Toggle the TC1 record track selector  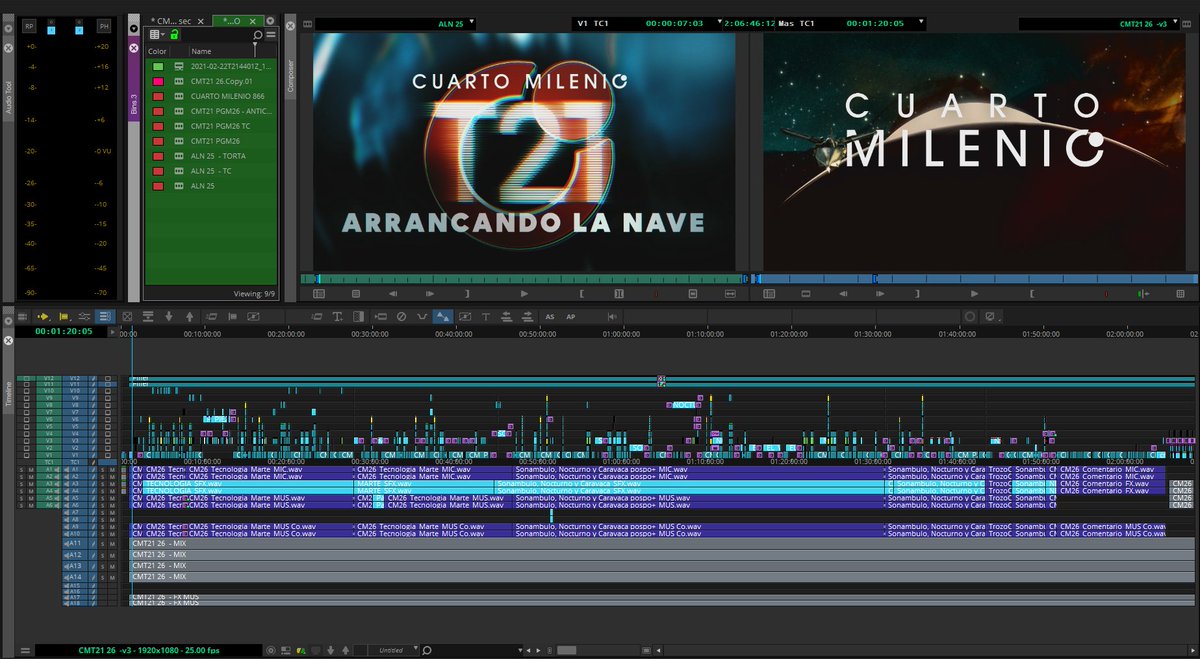pyautogui.click(x=75, y=462)
